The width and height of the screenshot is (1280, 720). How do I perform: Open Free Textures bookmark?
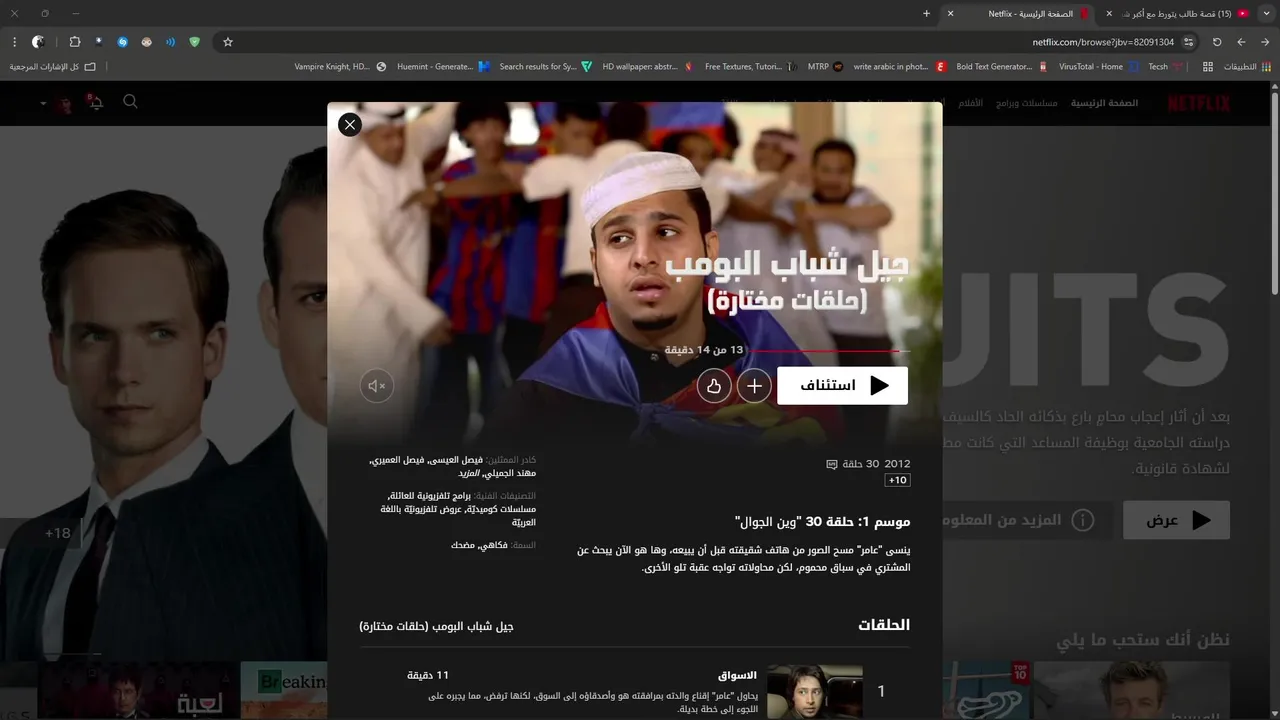pyautogui.click(x=749, y=67)
